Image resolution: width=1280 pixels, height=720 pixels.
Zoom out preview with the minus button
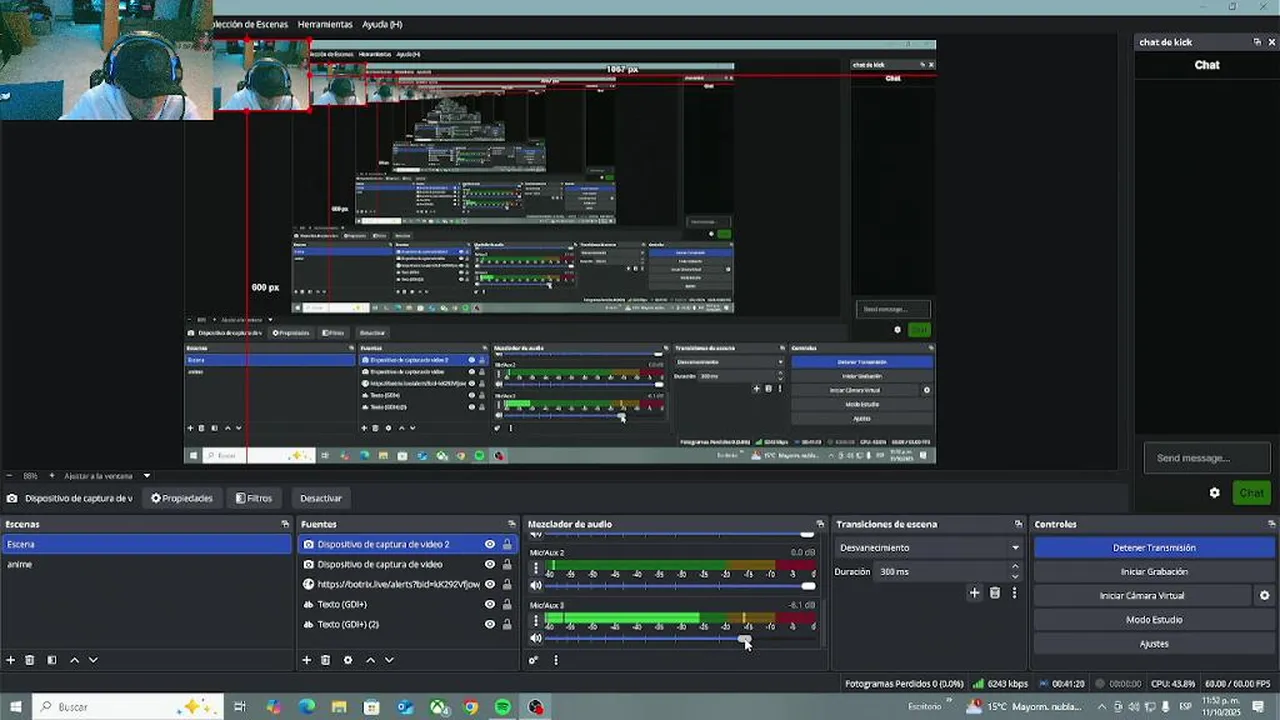(x=9, y=476)
